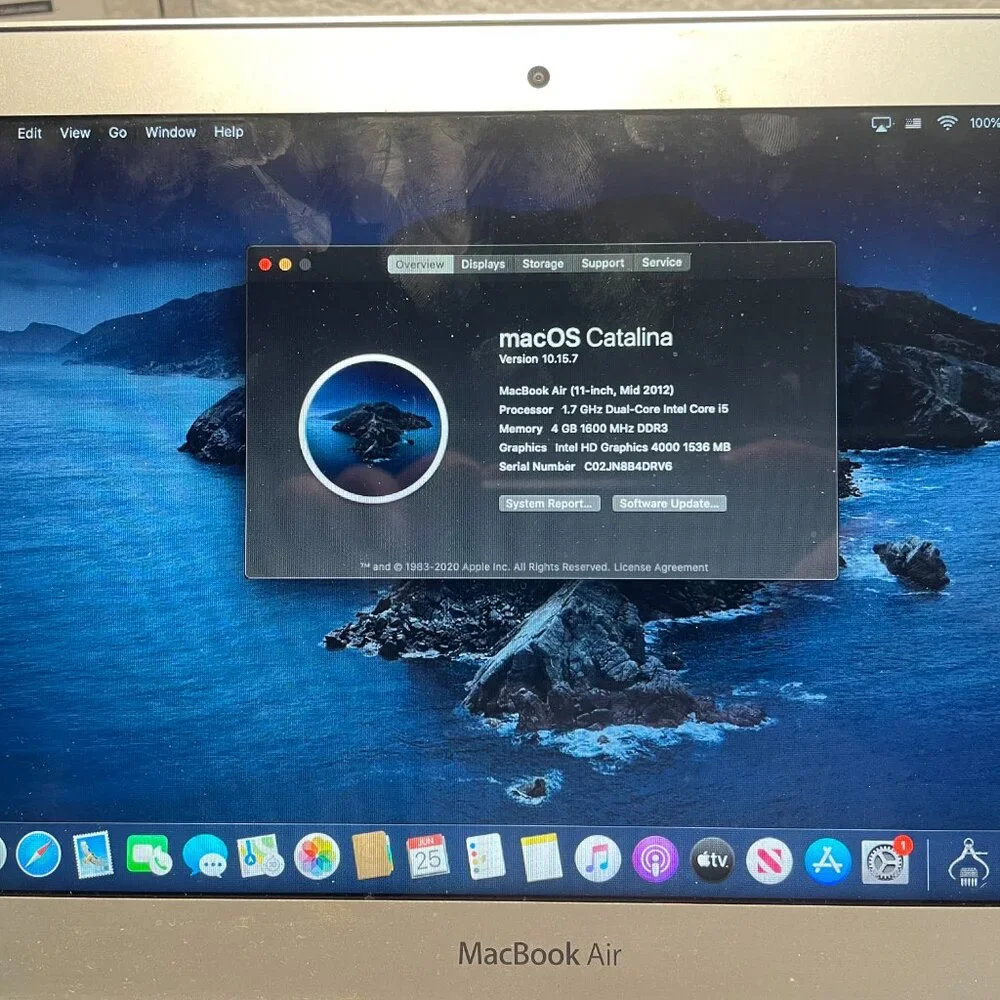Open the Photos app in Dock

point(317,857)
